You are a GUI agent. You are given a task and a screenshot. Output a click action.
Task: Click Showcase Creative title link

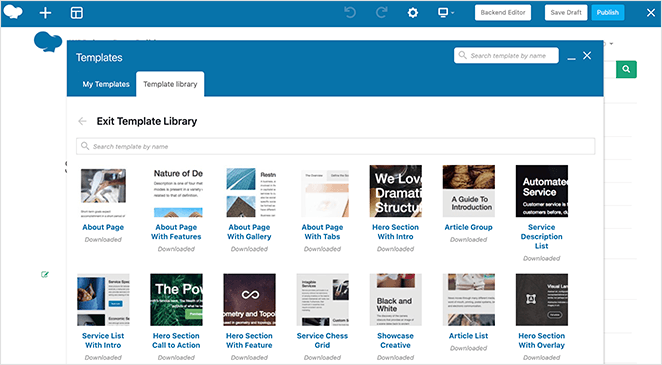396,340
